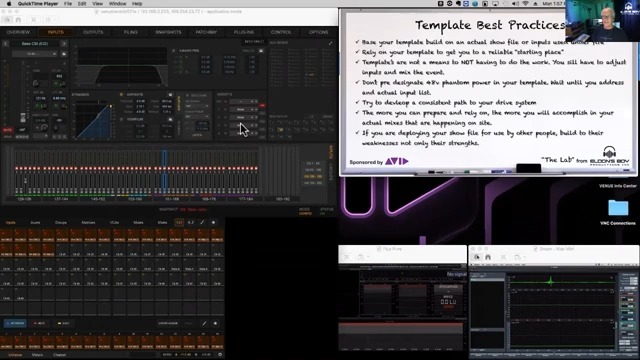Expand the side-chain Key Source dropdown

tap(197, 106)
